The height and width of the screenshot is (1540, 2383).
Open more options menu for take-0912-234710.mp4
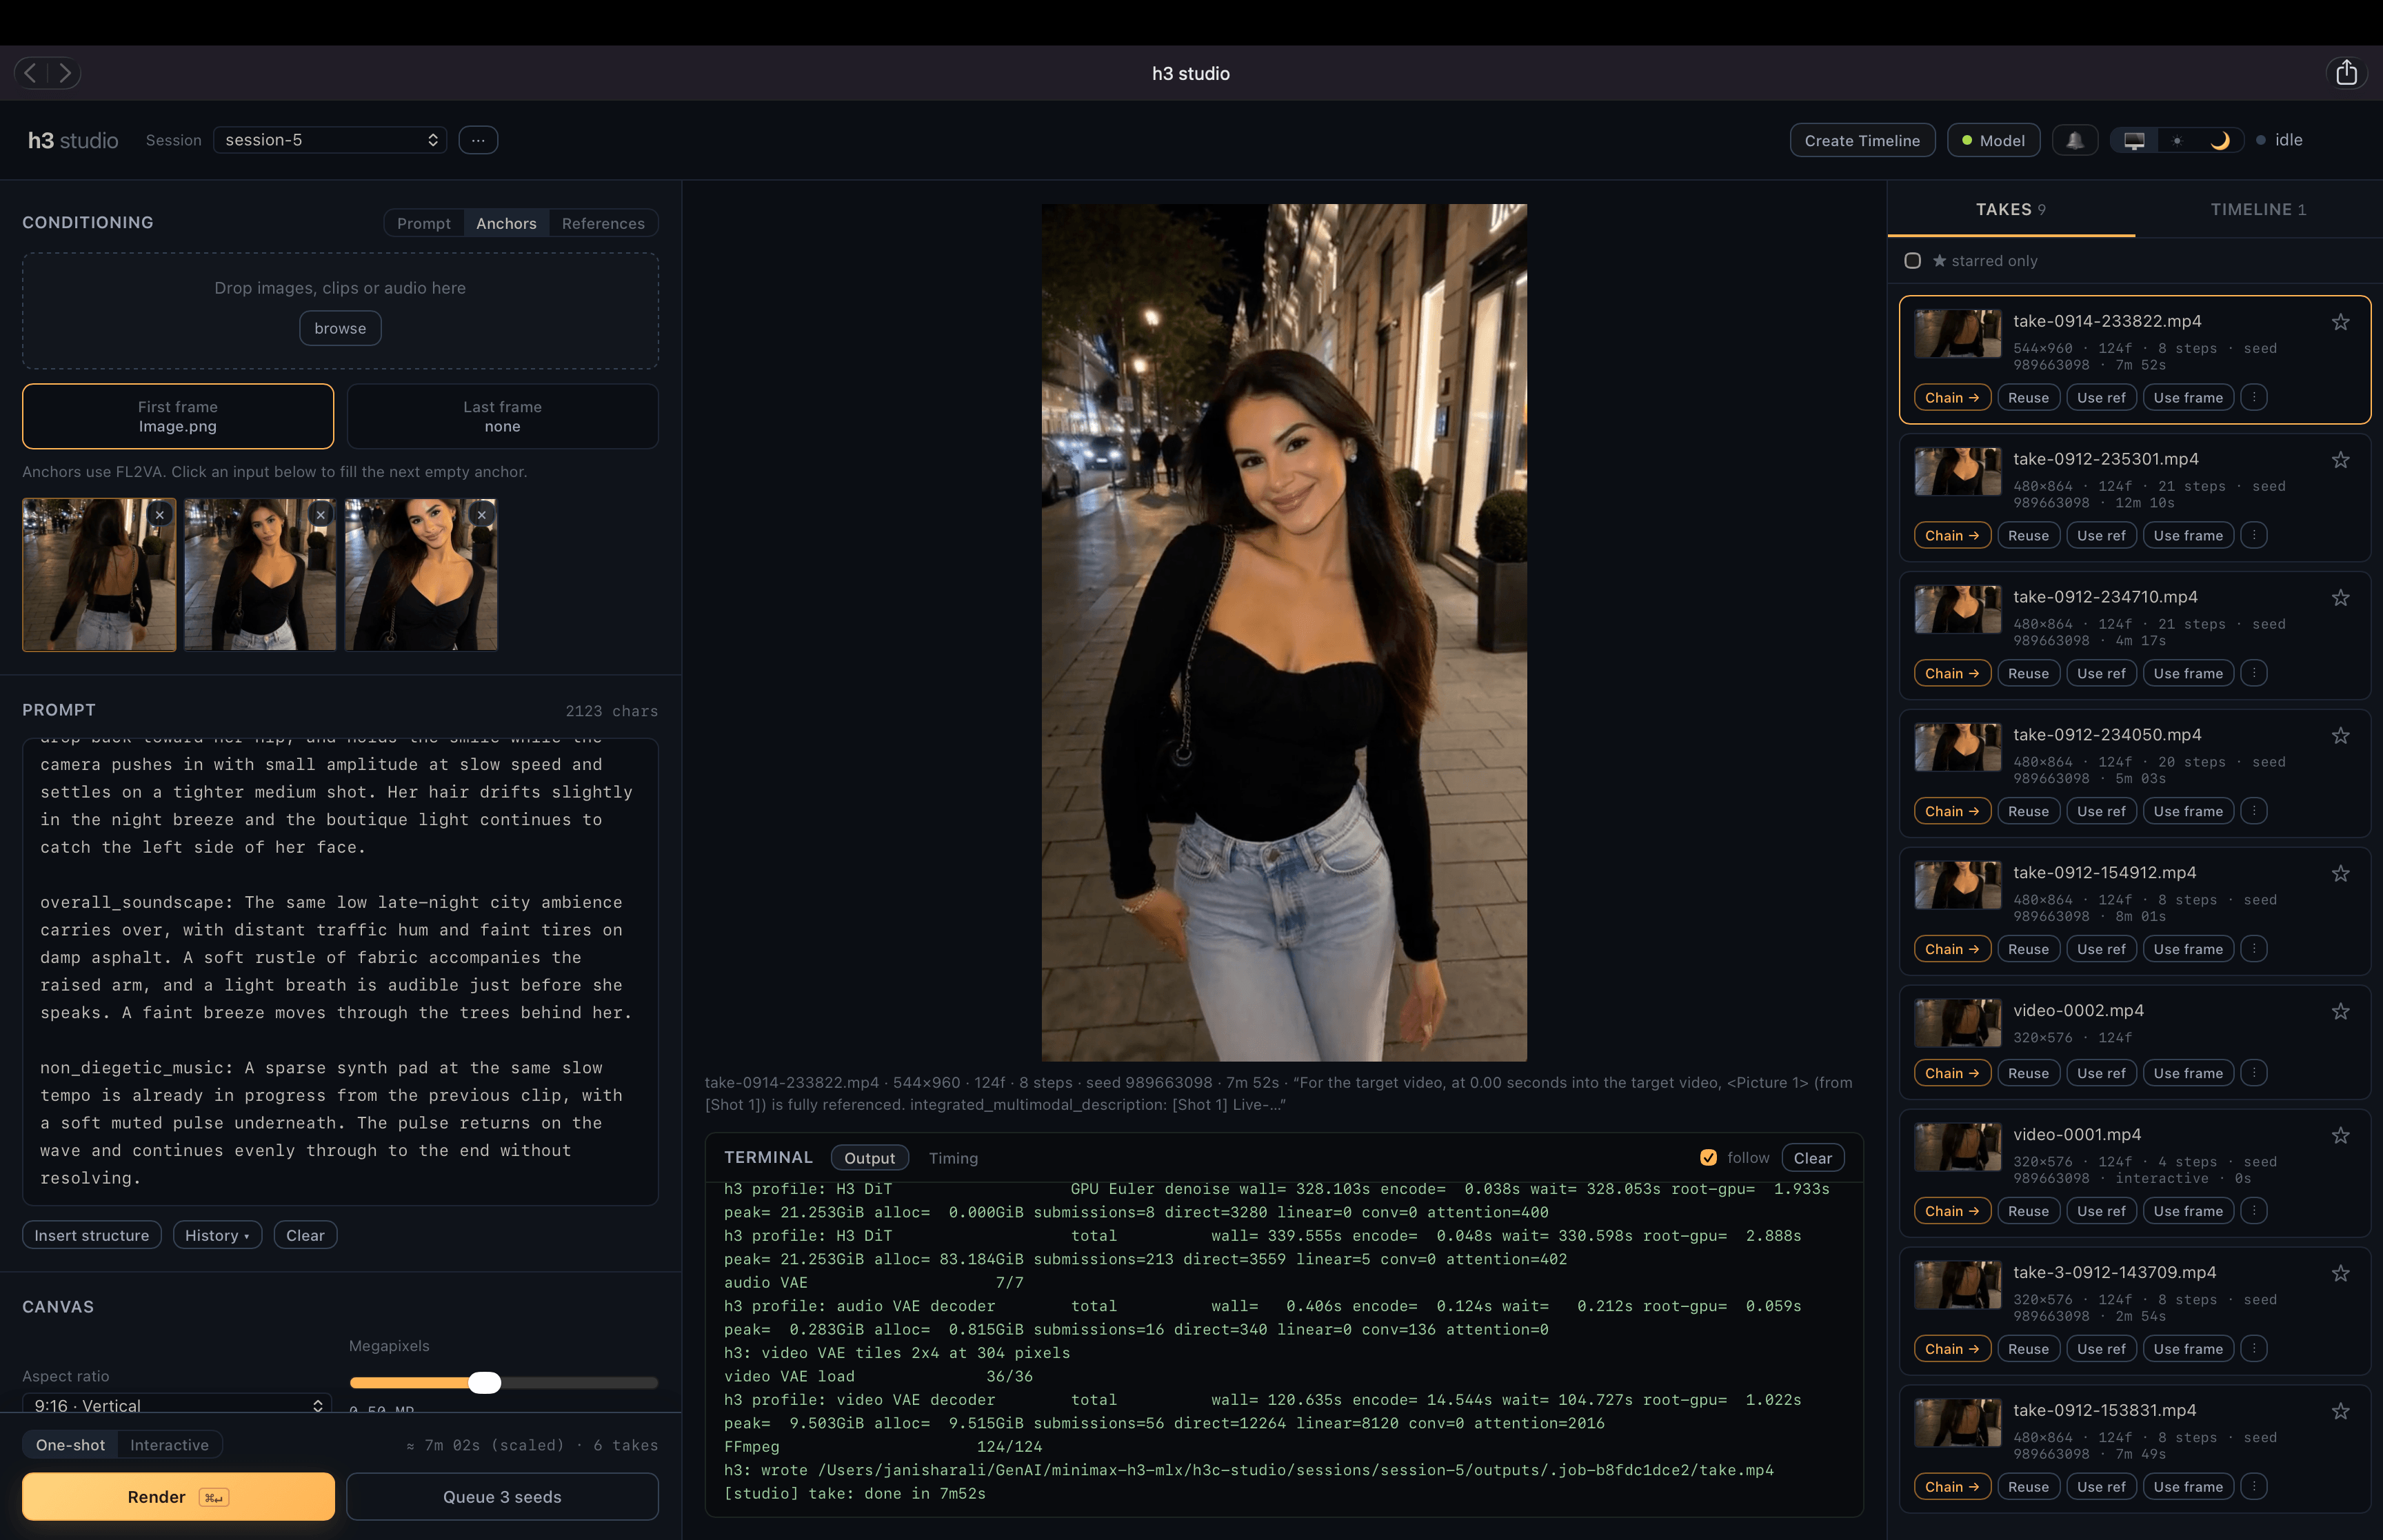[2254, 674]
